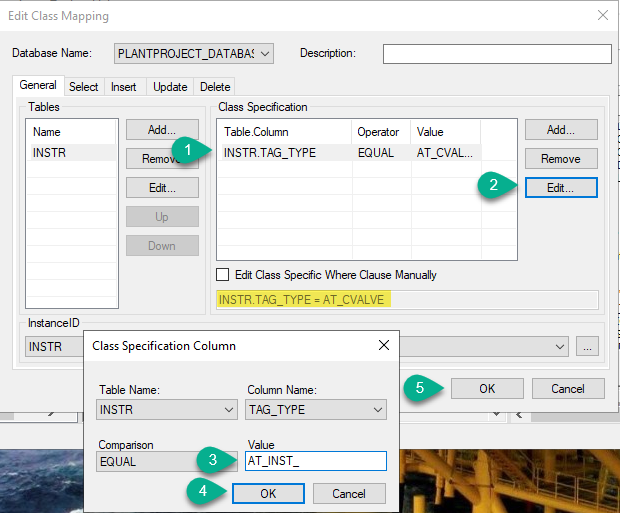
Task: Click the Up button in Tables group
Action: [162, 217]
